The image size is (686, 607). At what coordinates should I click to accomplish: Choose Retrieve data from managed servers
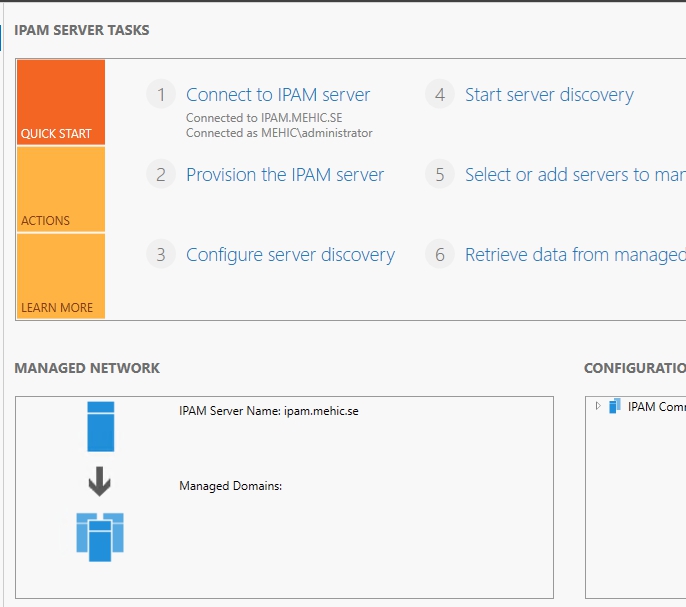point(574,255)
